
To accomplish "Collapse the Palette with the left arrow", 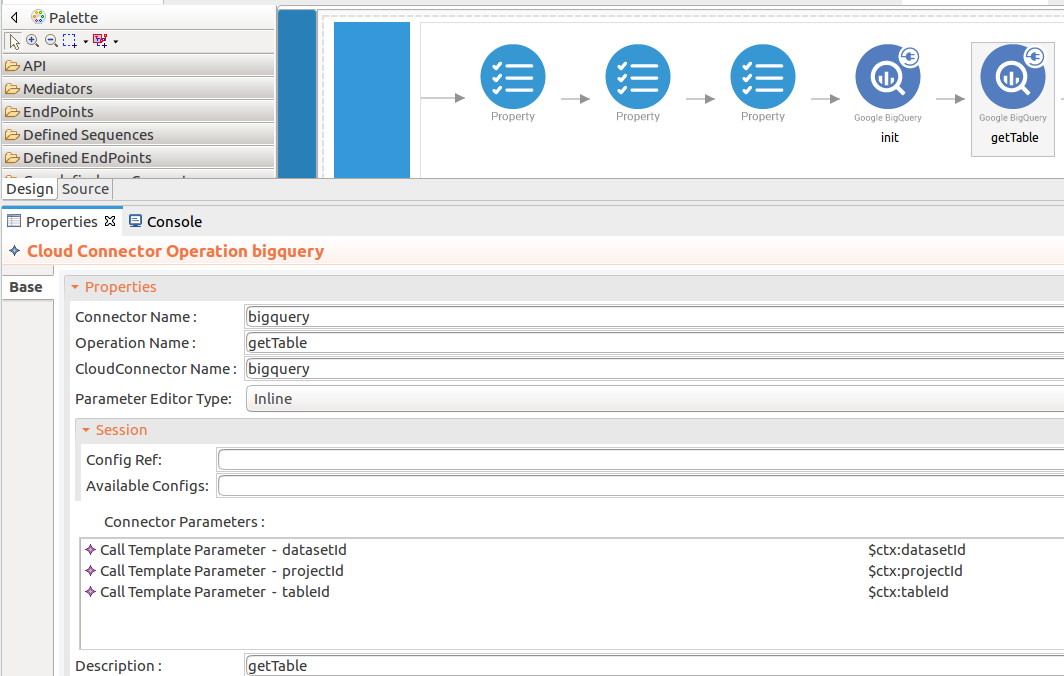I will pos(14,17).
